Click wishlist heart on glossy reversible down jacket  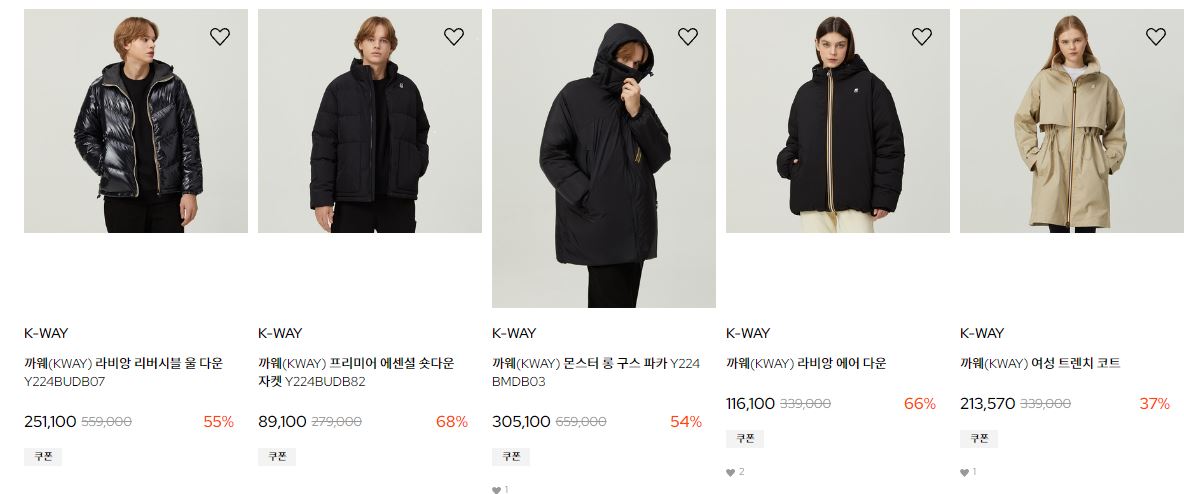[x=220, y=36]
